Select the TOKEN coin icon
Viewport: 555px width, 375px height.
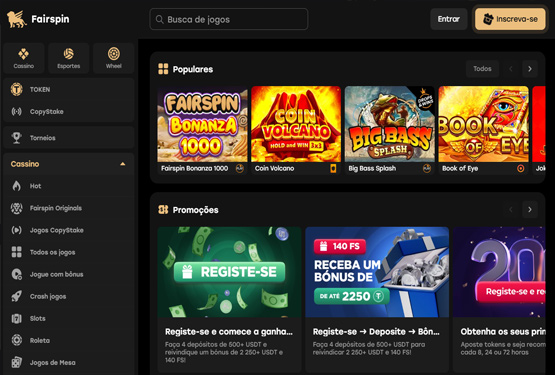click(x=17, y=90)
